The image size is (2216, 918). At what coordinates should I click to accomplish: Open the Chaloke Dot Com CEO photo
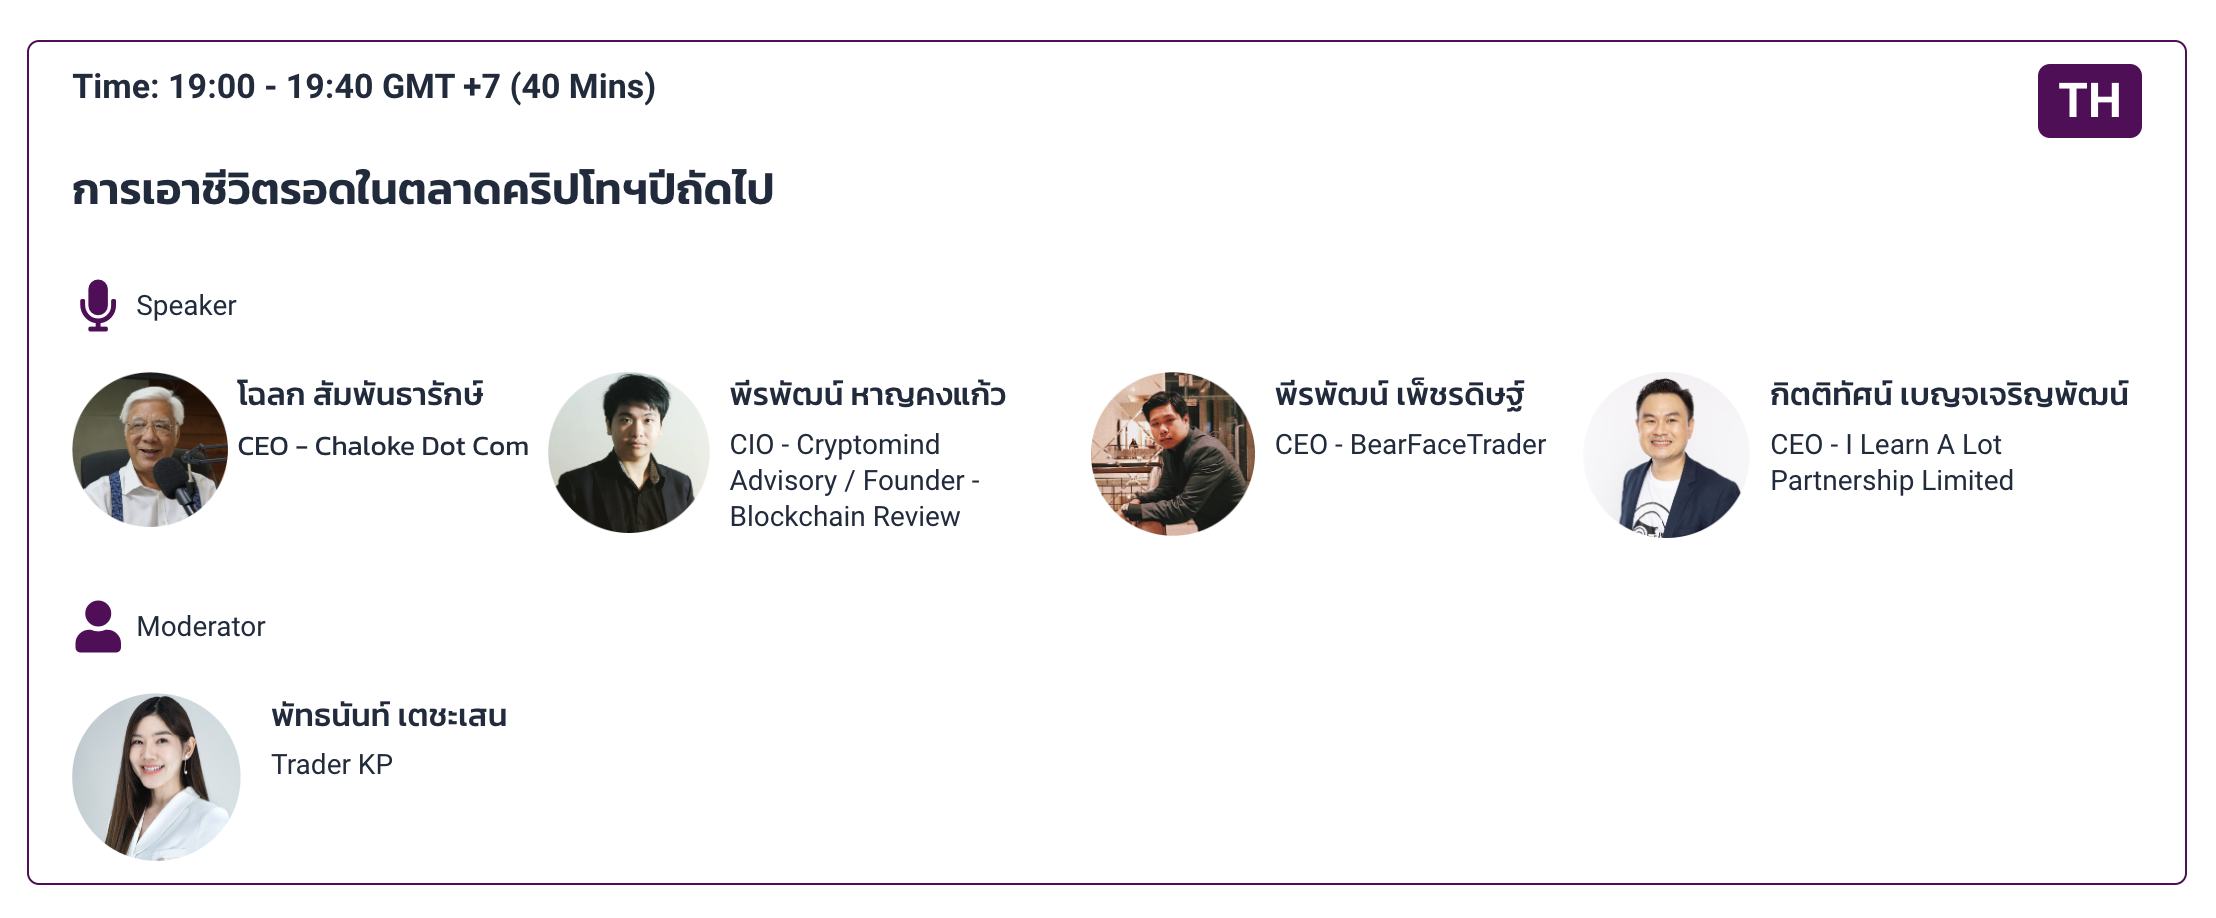[150, 450]
